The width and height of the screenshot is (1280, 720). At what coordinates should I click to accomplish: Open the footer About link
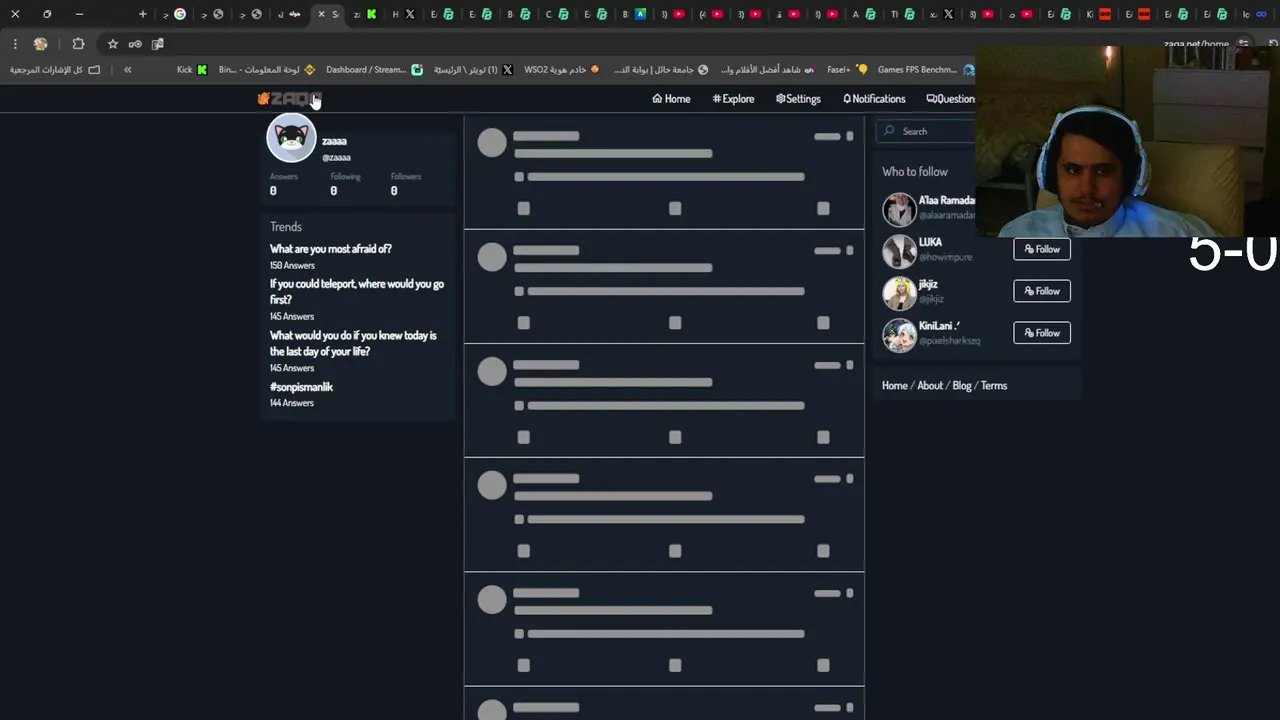930,386
